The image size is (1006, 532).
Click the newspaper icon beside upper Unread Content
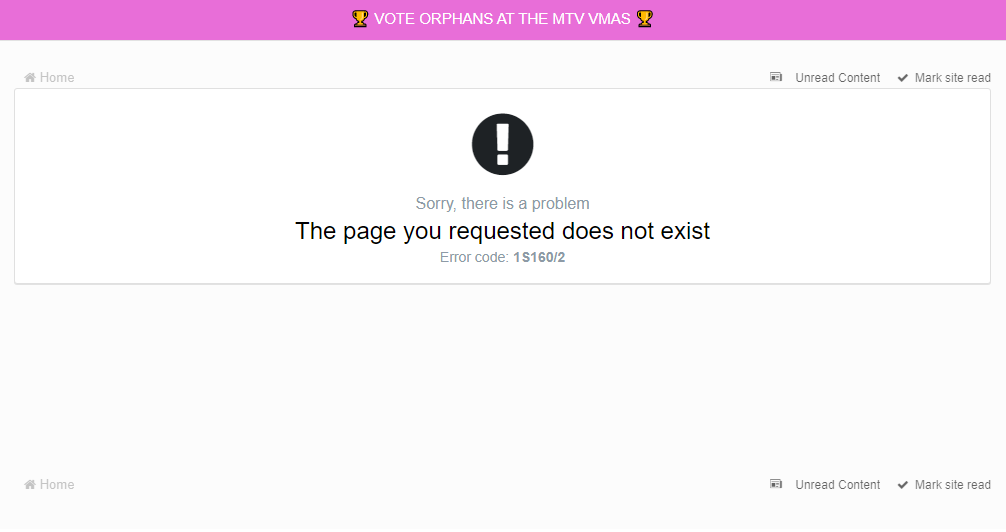pyautogui.click(x=776, y=77)
